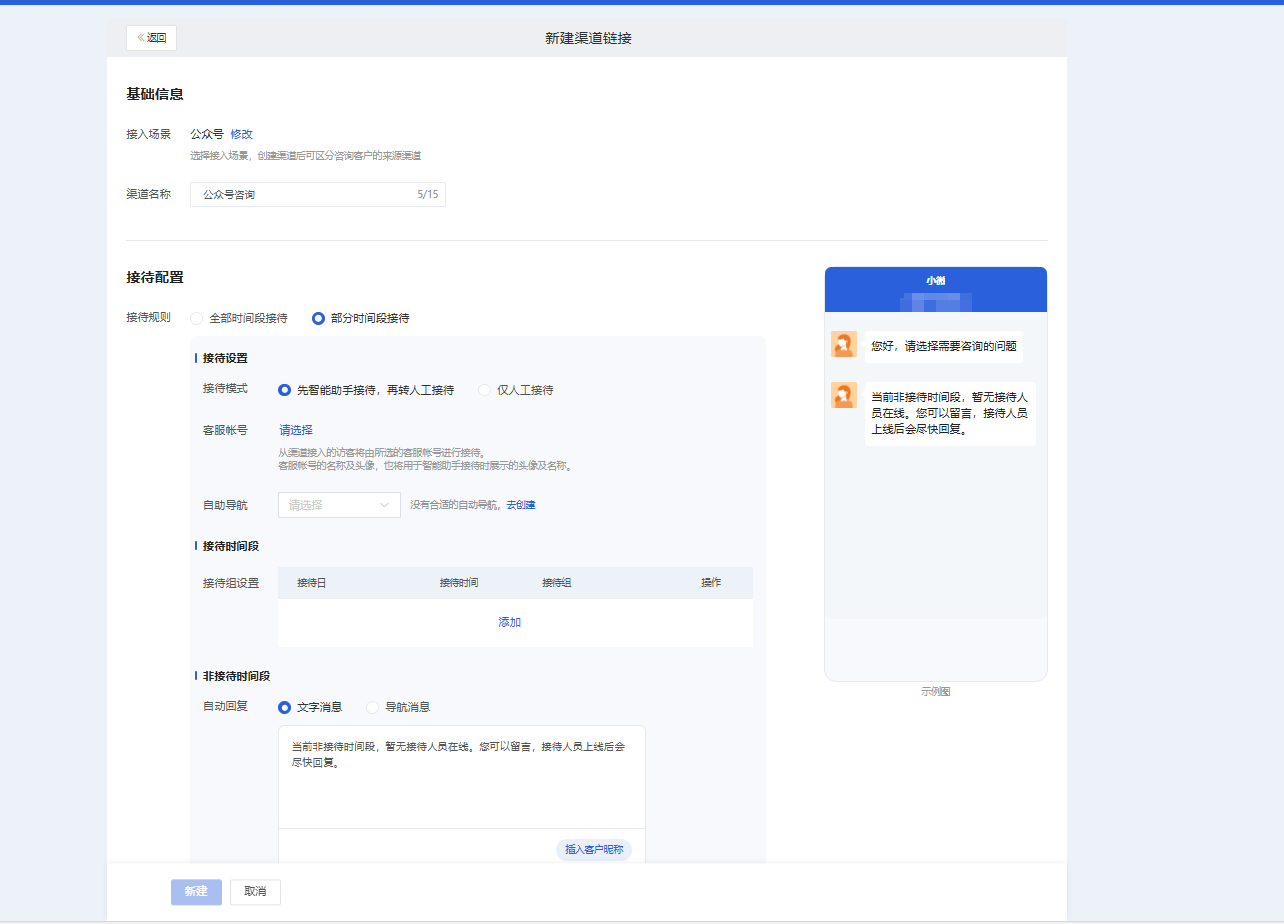Click 请选择 link for 客服帐号
This screenshot has width=1284, height=924.
click(296, 430)
